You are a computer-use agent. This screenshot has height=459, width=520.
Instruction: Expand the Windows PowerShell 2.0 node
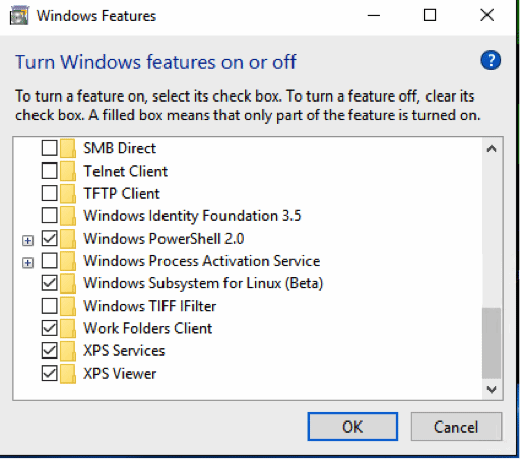coord(28,240)
